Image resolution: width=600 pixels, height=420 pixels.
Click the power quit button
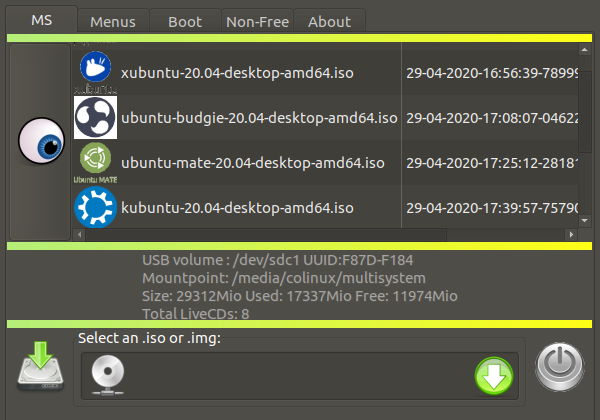tap(559, 366)
